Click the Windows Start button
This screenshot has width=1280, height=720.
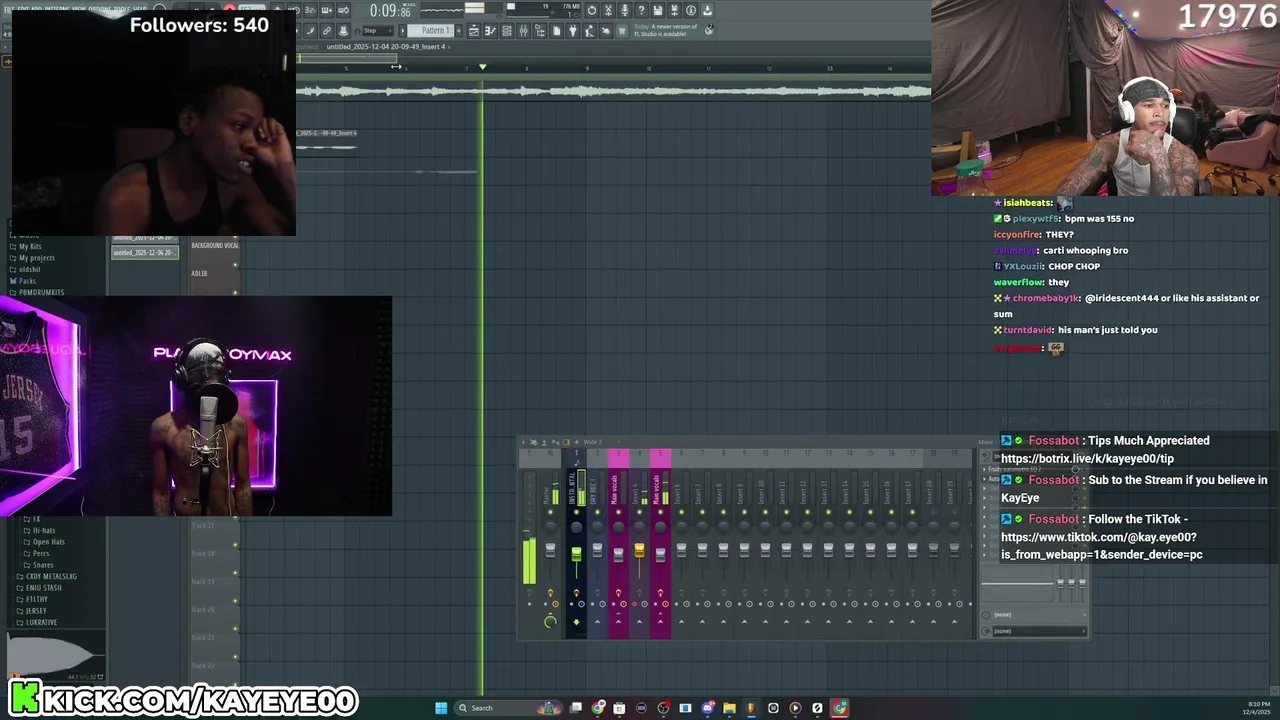pos(441,708)
